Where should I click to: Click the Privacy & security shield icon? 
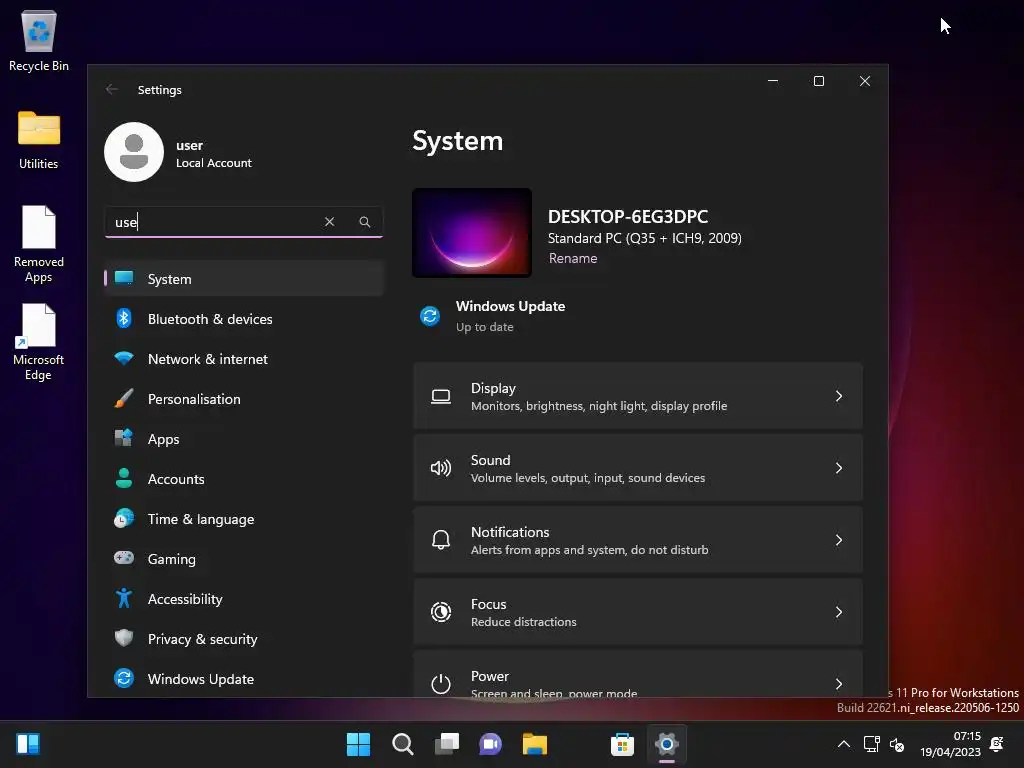[x=123, y=638]
